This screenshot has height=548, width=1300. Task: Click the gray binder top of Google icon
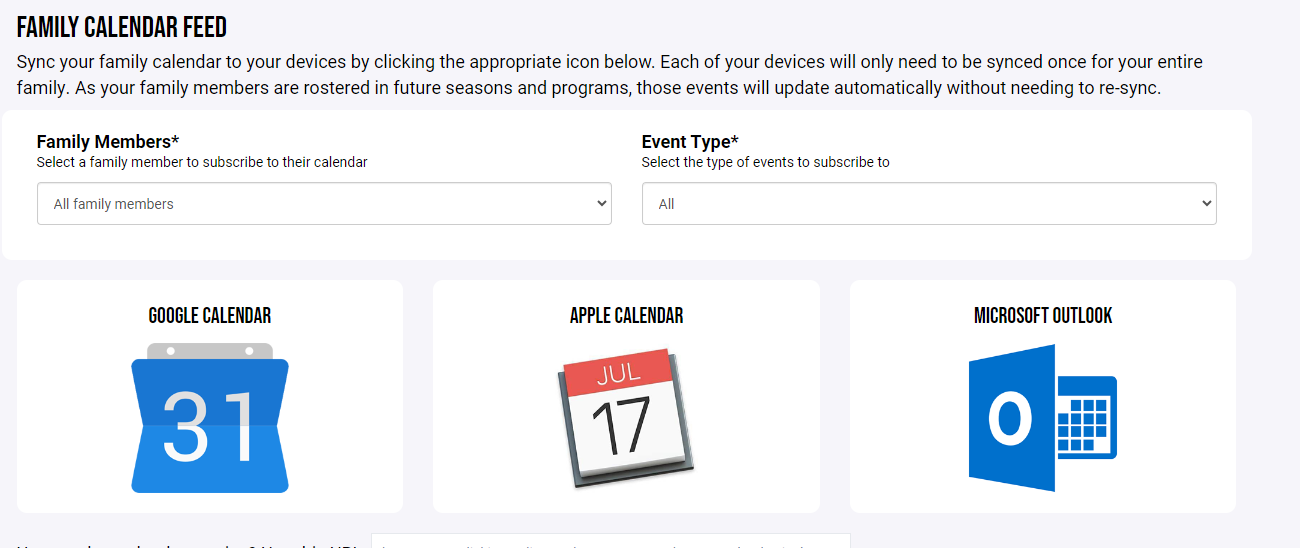click(210, 351)
